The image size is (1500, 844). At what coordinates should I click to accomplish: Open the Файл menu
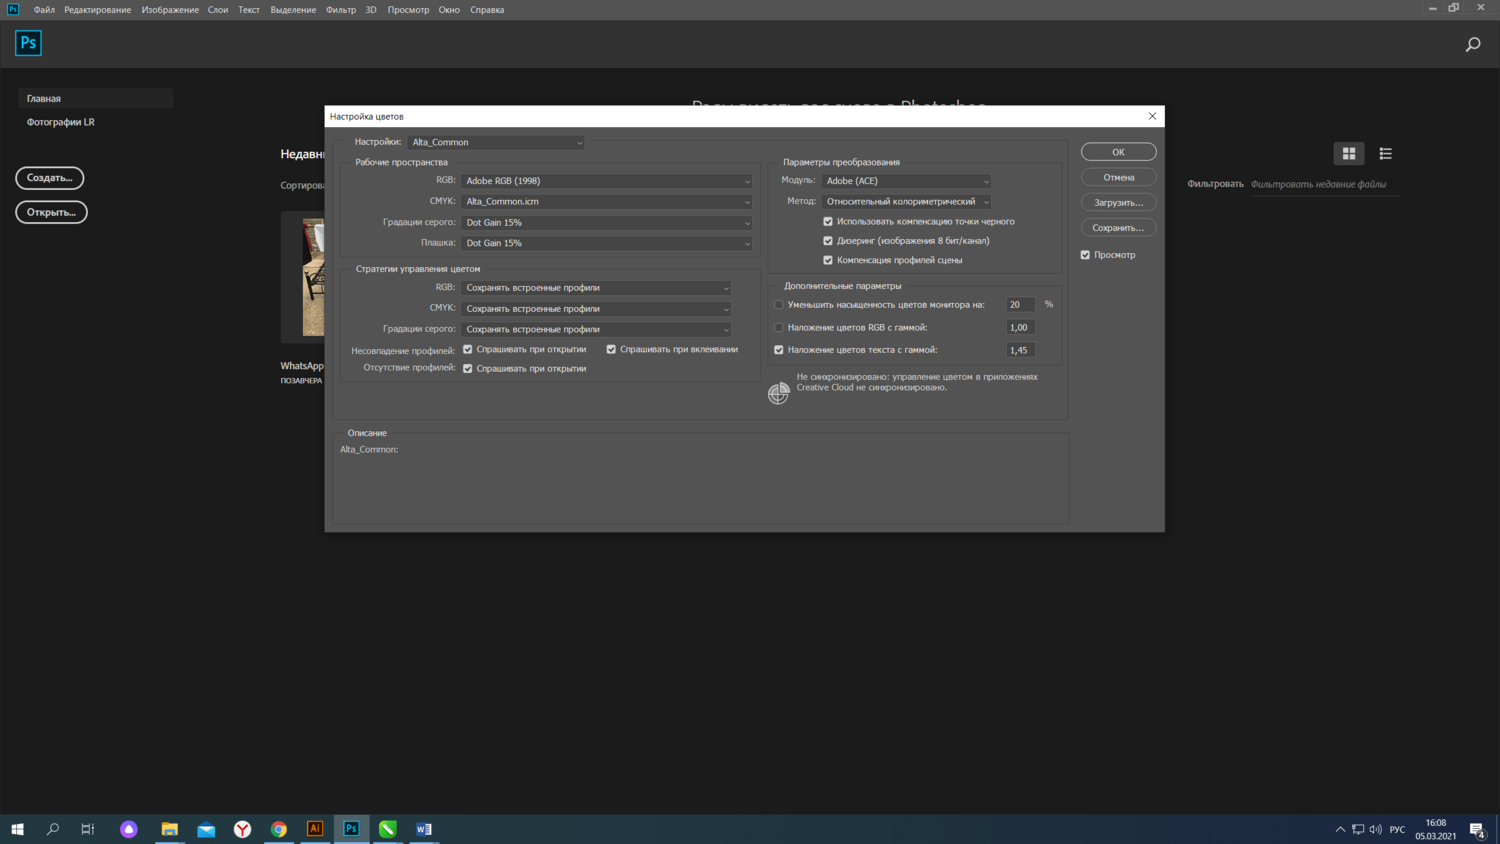44,10
